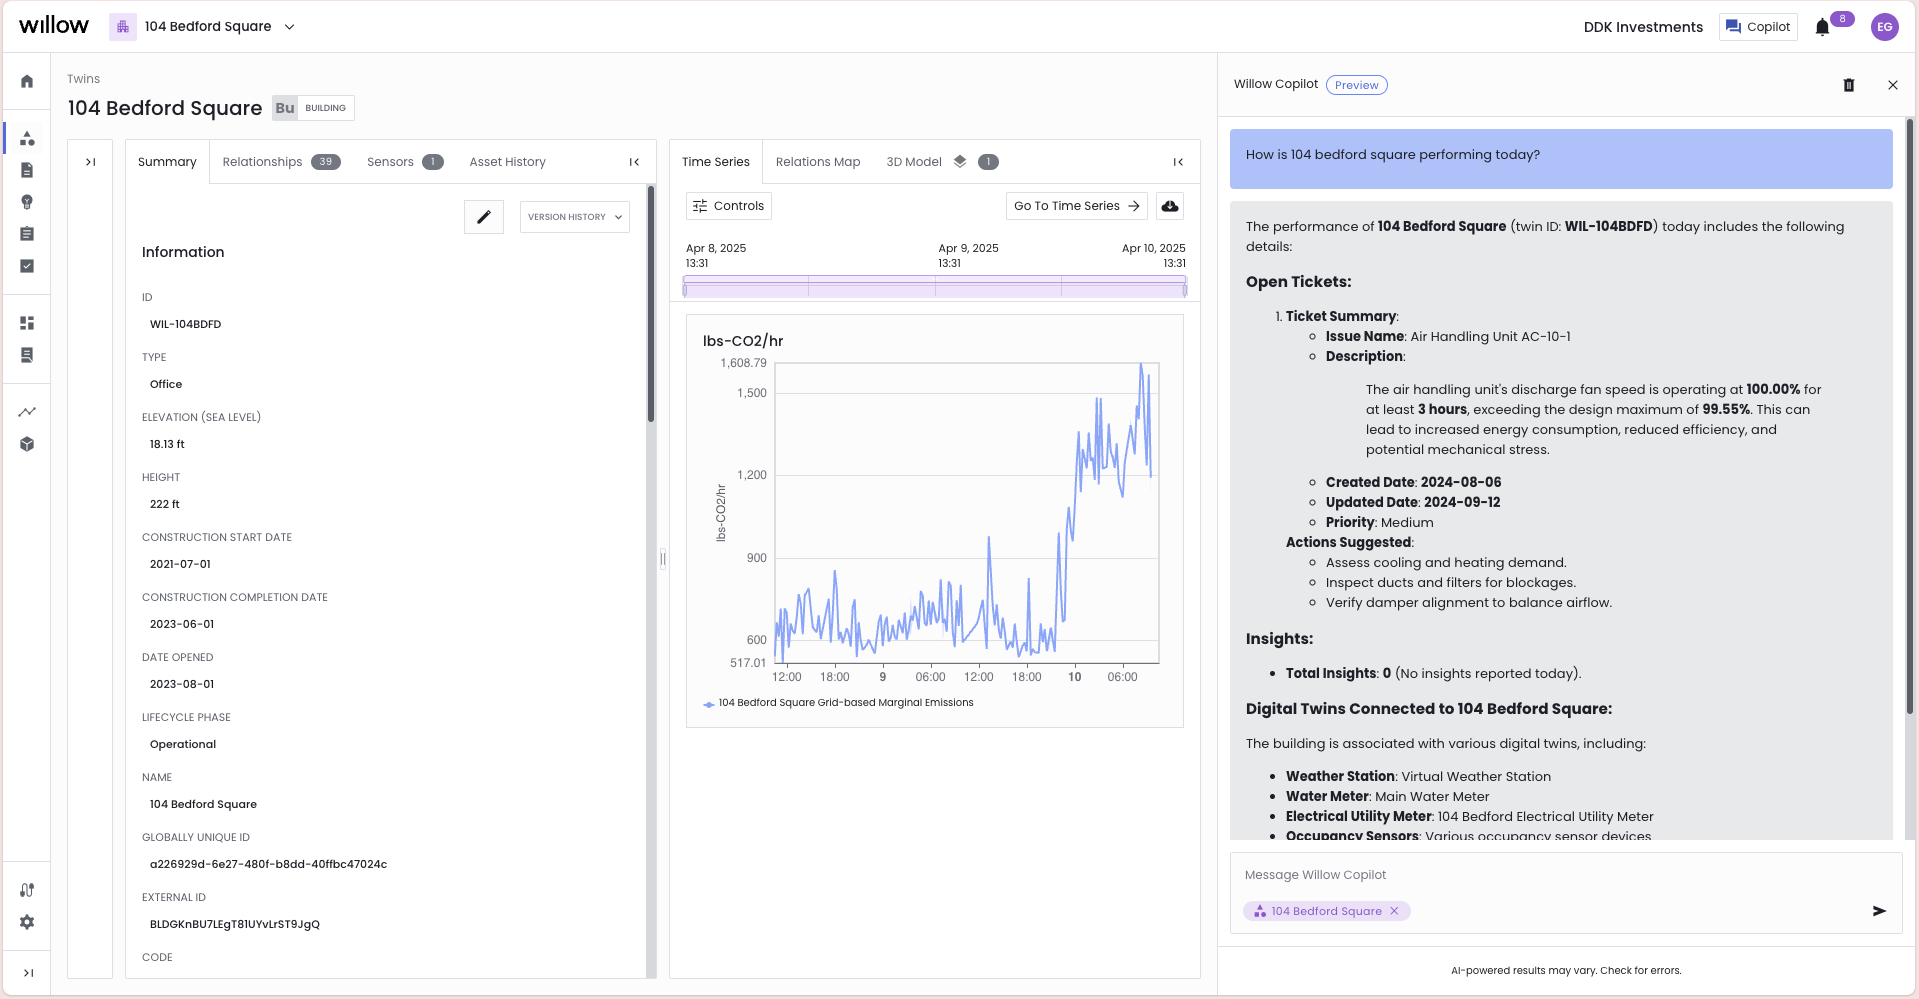This screenshot has width=1919, height=999.
Task: Open Insights lightbulb icon in sidebar
Action: 27,202
